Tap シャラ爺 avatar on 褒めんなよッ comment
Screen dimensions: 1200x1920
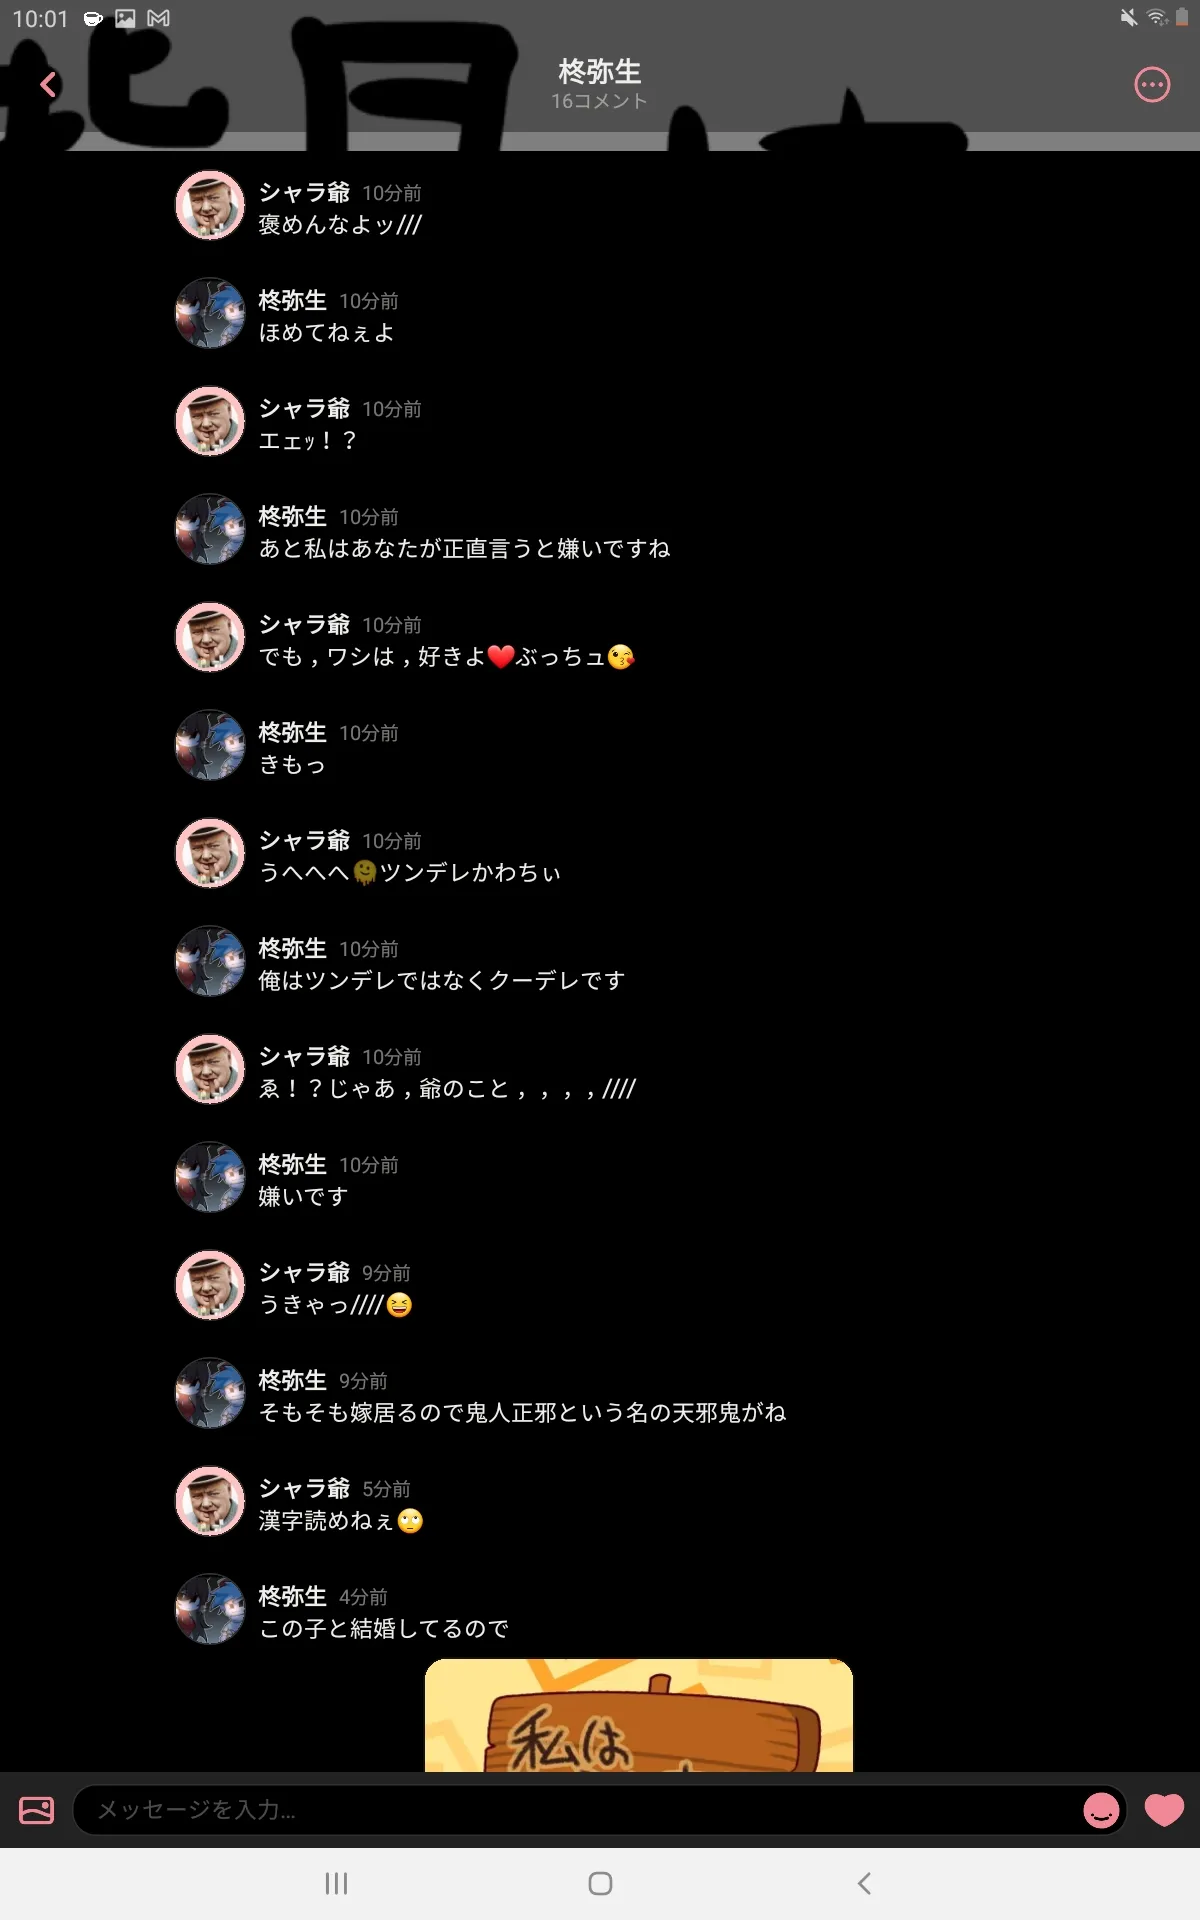coord(210,205)
